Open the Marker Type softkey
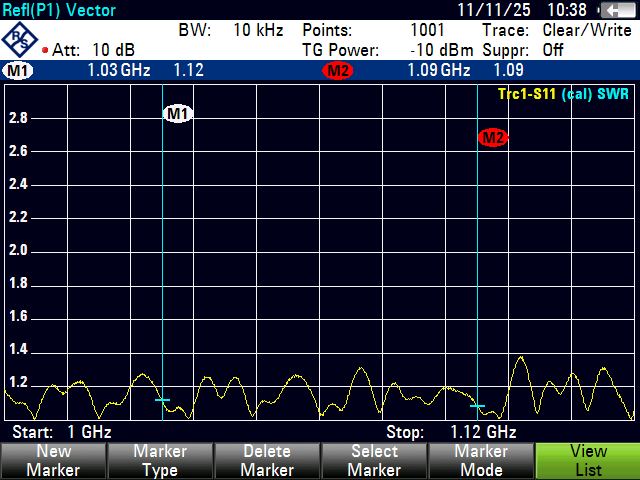This screenshot has width=640, height=480. 160,461
